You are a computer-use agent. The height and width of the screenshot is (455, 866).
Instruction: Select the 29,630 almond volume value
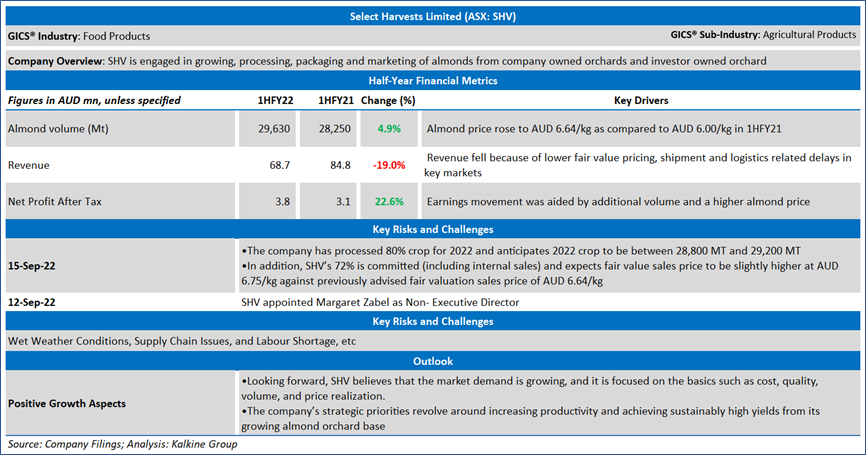point(274,129)
